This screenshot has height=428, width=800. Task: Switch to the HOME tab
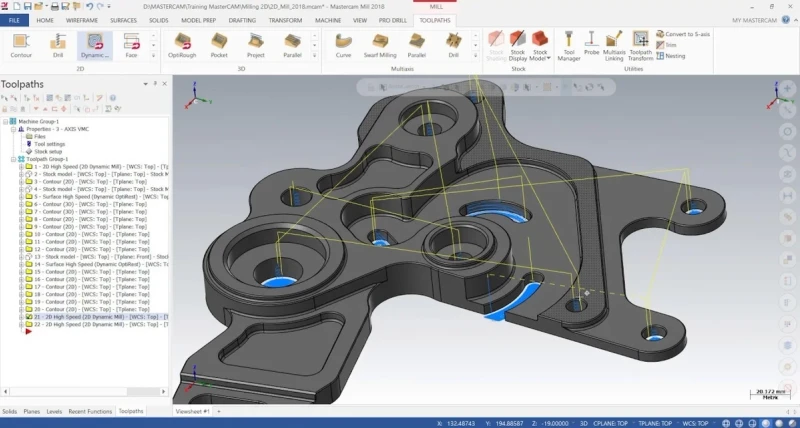(45, 20)
